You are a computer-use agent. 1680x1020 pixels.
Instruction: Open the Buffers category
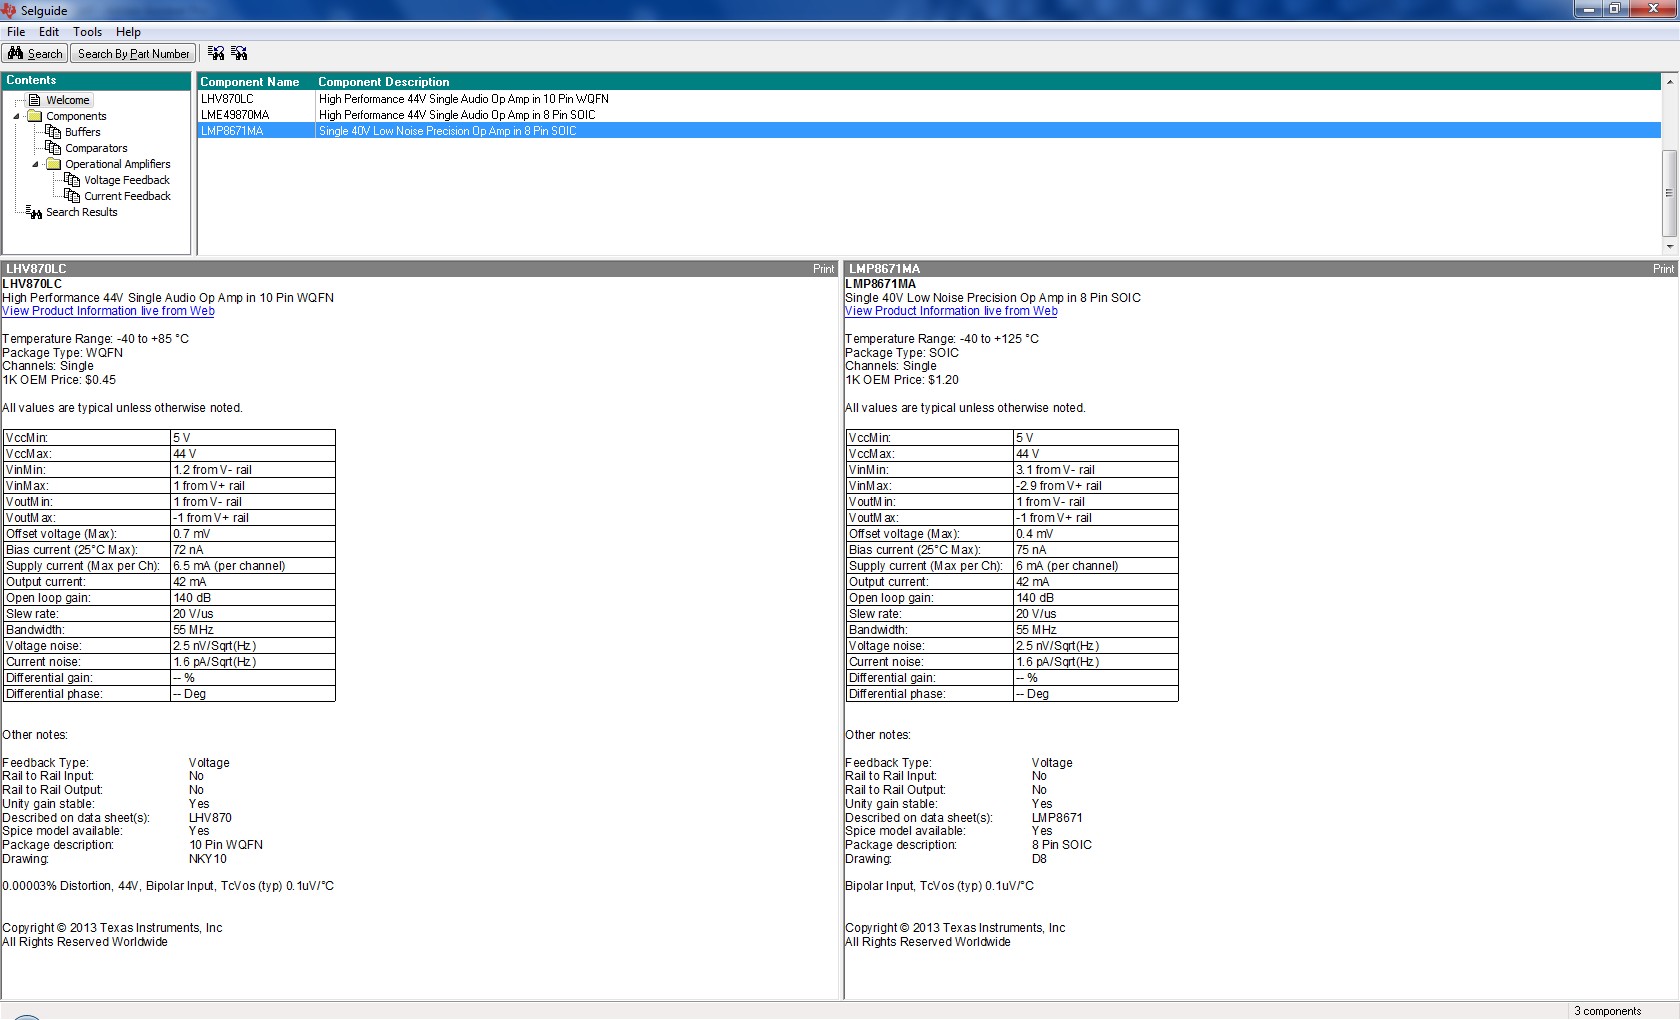pos(83,132)
